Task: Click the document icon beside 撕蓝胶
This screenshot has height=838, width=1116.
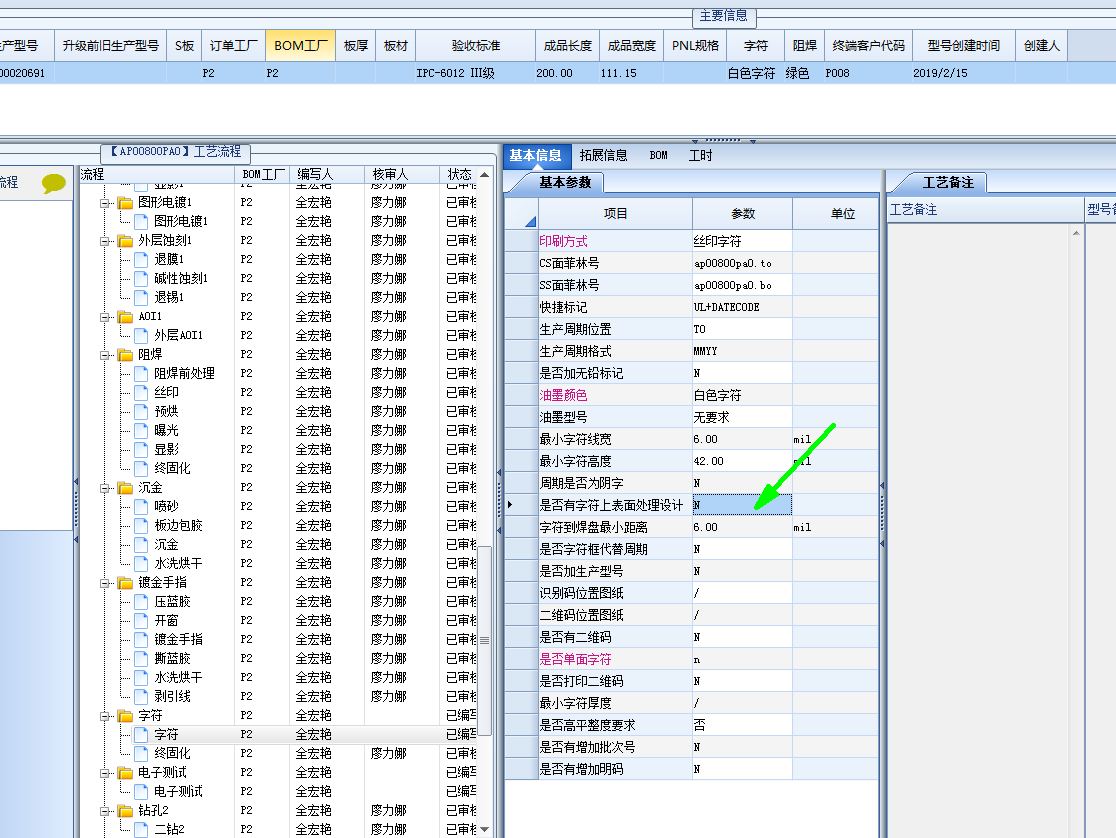Action: (x=142, y=659)
